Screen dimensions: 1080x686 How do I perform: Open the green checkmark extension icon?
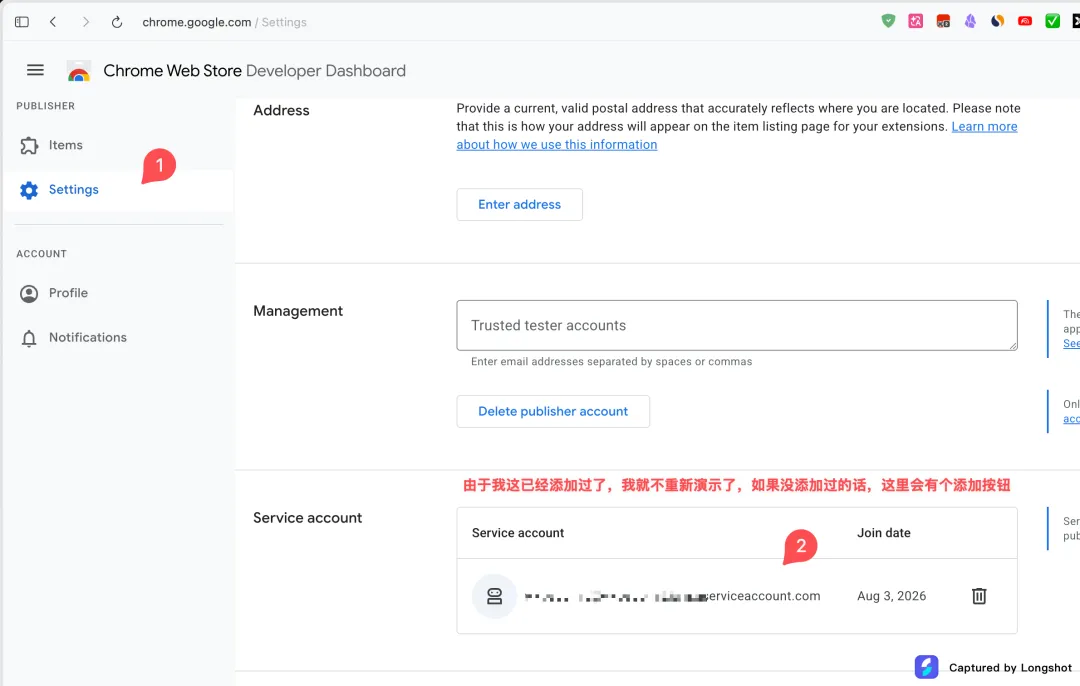pyautogui.click(x=1052, y=21)
